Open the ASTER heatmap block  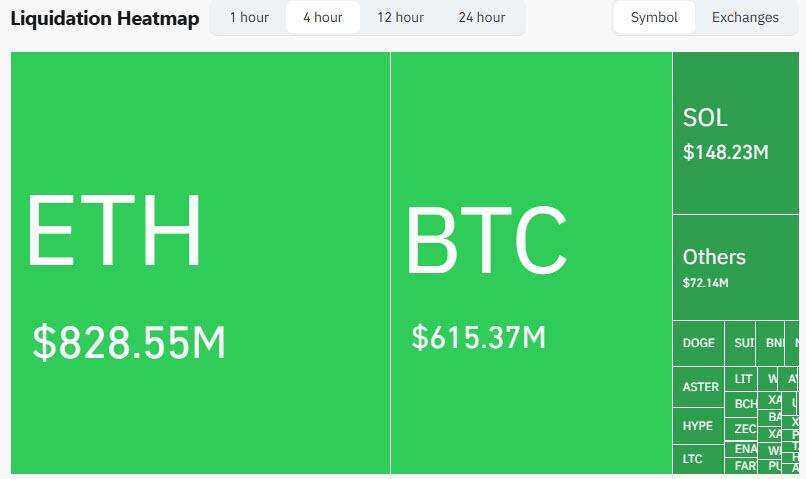pos(699,387)
